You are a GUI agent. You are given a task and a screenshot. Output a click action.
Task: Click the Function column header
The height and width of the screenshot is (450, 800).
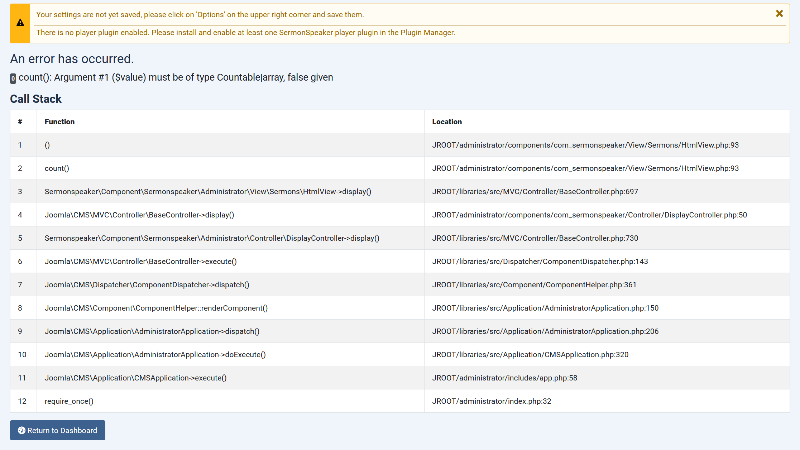pyautogui.click(x=60, y=122)
